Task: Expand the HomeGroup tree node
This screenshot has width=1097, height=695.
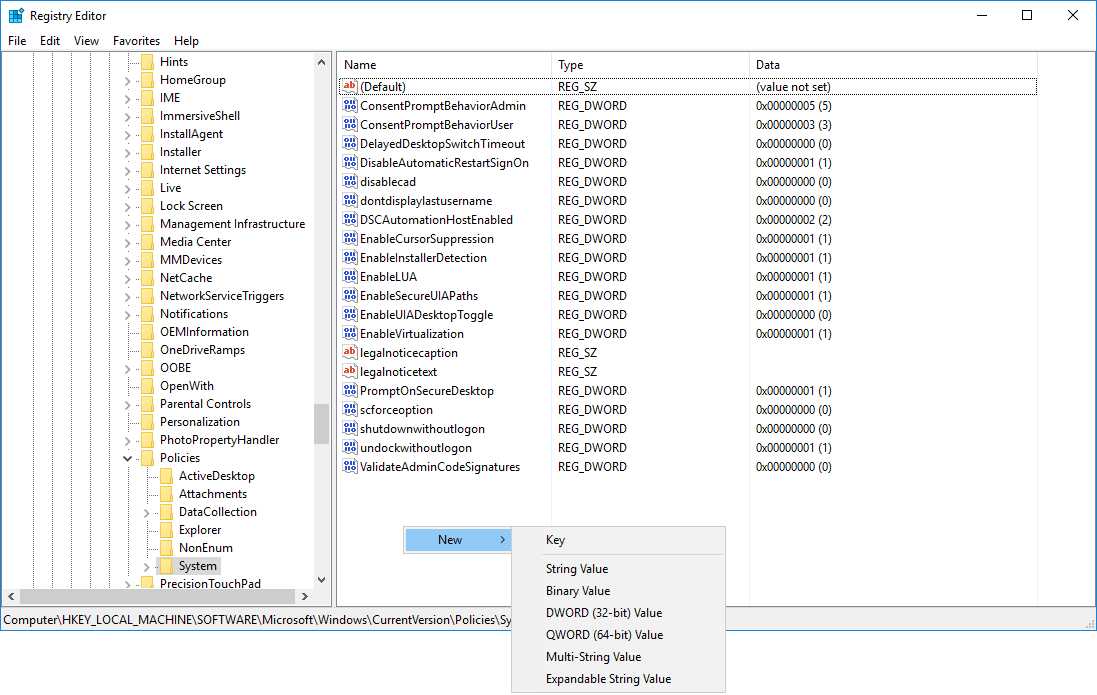Action: (127, 80)
